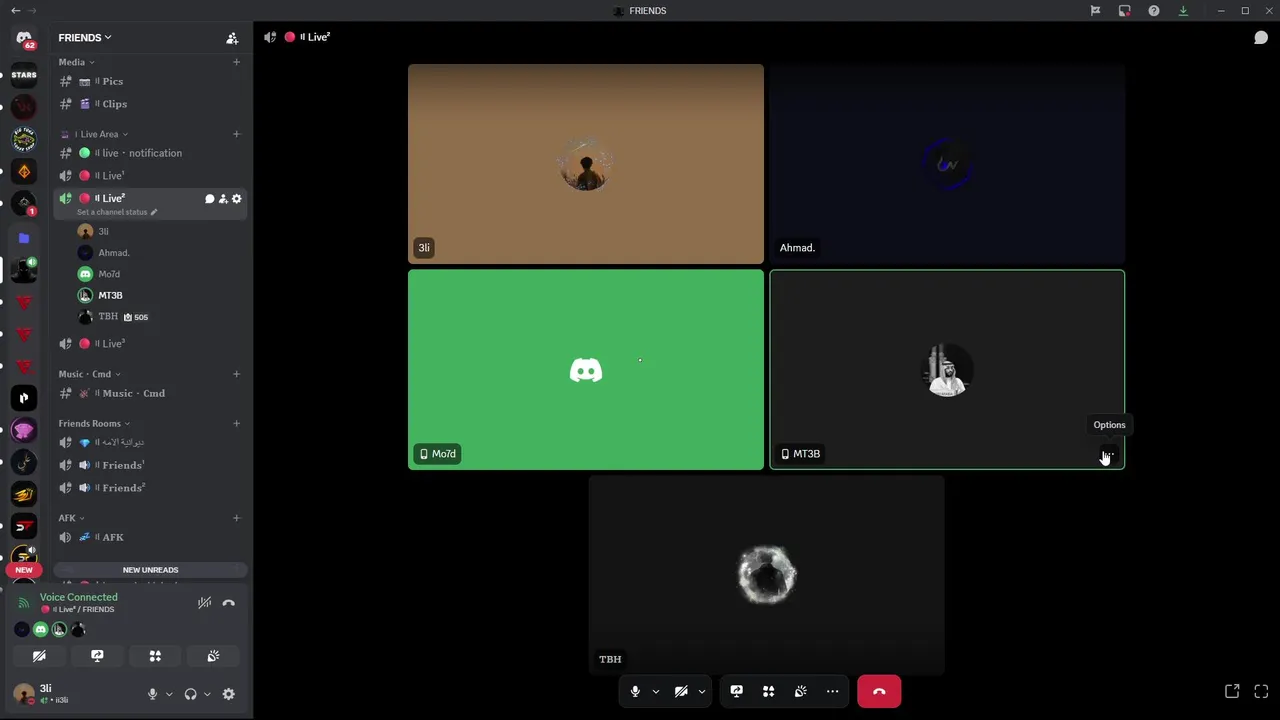This screenshot has width=1280, height=720.
Task: Open microphone input options arrow in call bar
Action: [x=656, y=691]
